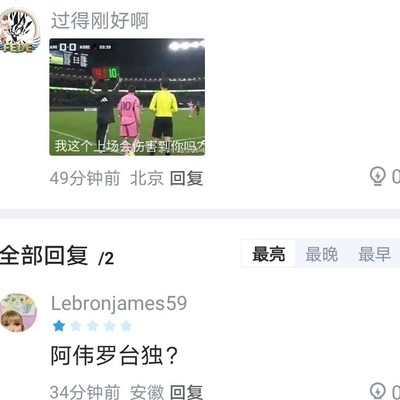The image size is (400, 400).
Task: Click the blue first rating star
Action: click(x=59, y=326)
